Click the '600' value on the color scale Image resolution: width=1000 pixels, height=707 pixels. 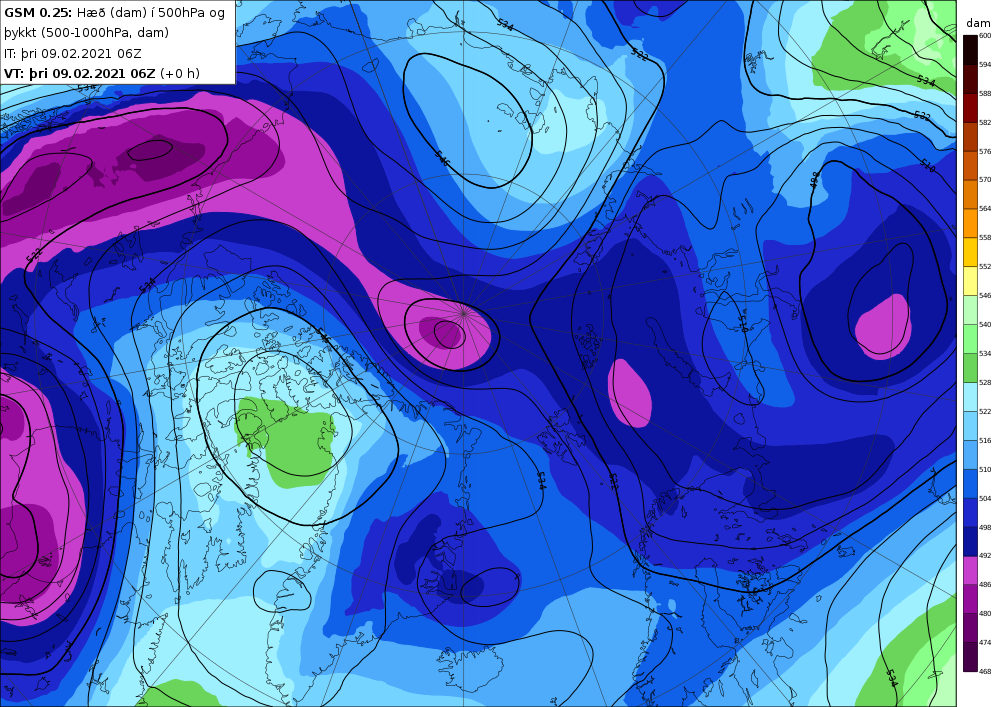(985, 36)
